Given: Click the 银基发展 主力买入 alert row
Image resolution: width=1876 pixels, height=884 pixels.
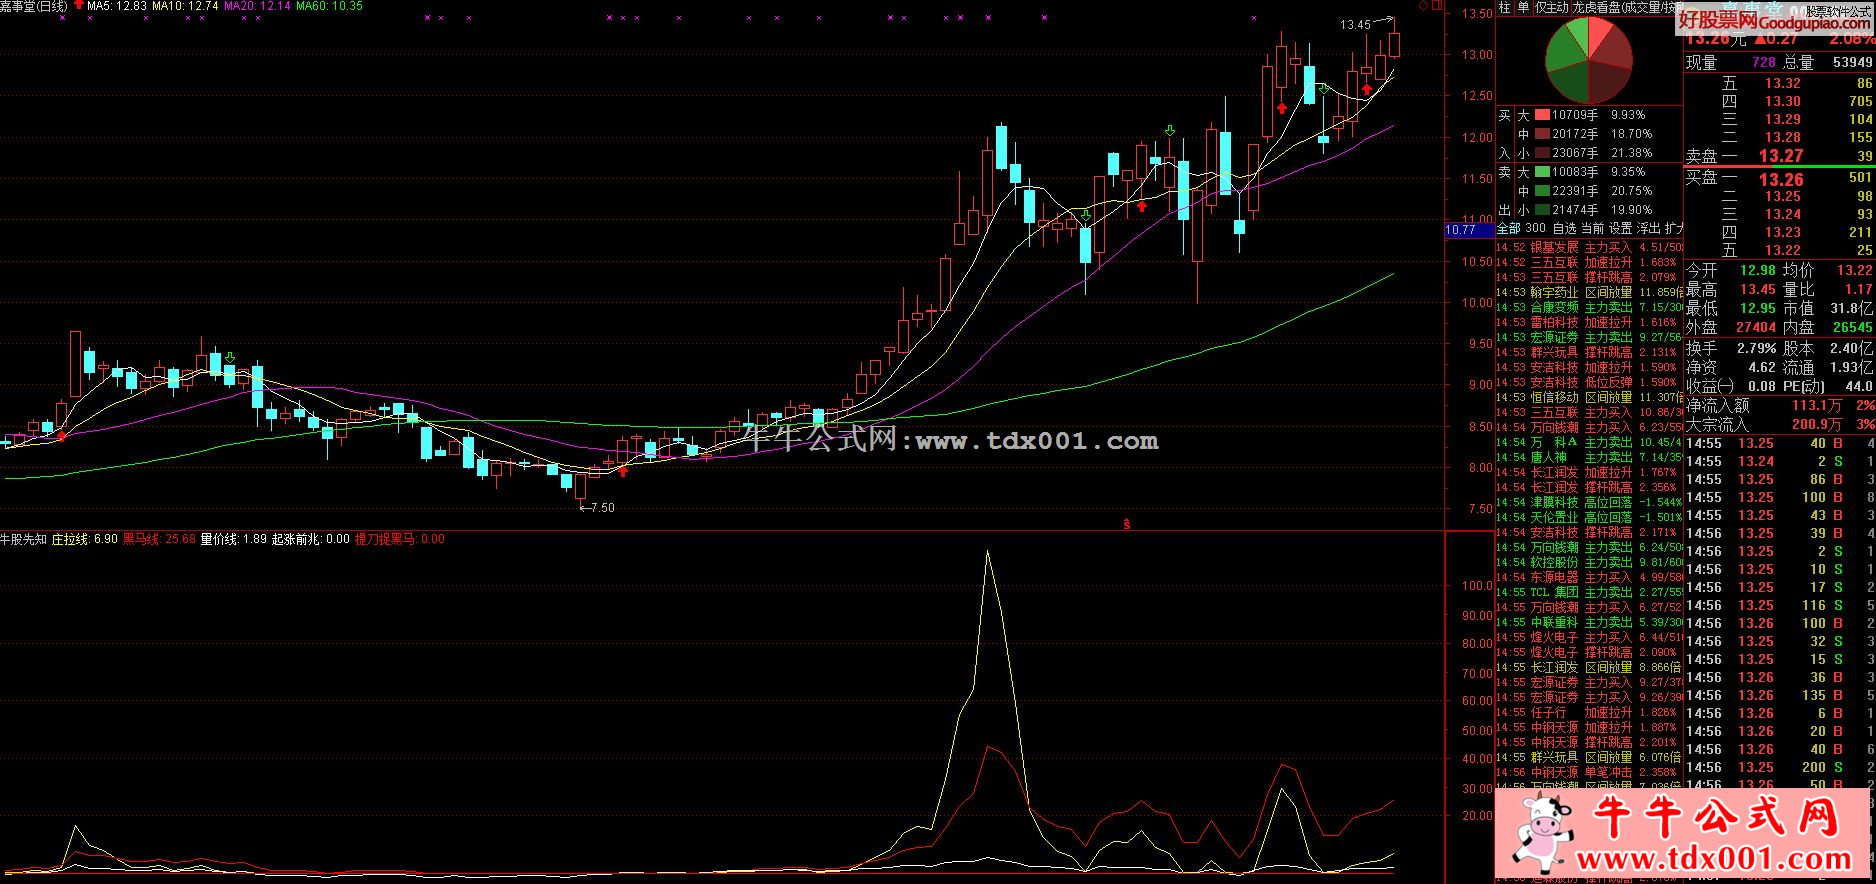Looking at the screenshot, I should (1589, 247).
